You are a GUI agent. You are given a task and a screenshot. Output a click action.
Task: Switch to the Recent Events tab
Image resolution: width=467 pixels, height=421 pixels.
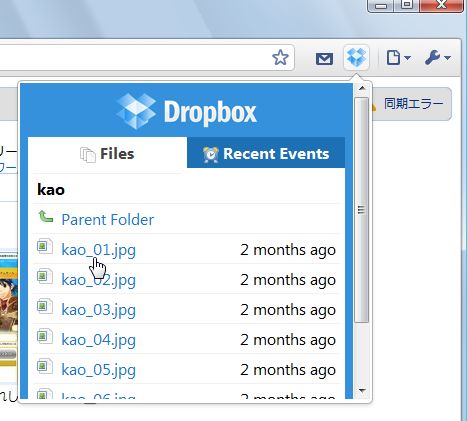tap(266, 154)
